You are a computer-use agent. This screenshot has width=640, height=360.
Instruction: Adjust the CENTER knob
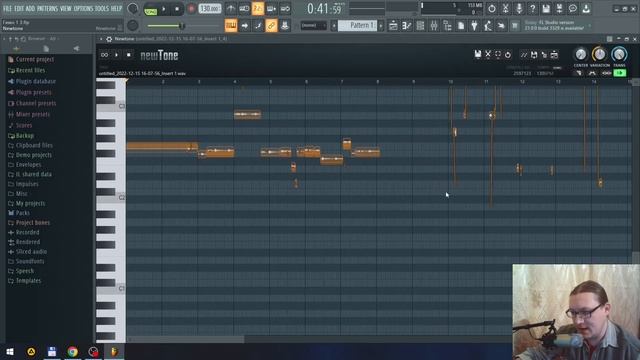tap(580, 54)
